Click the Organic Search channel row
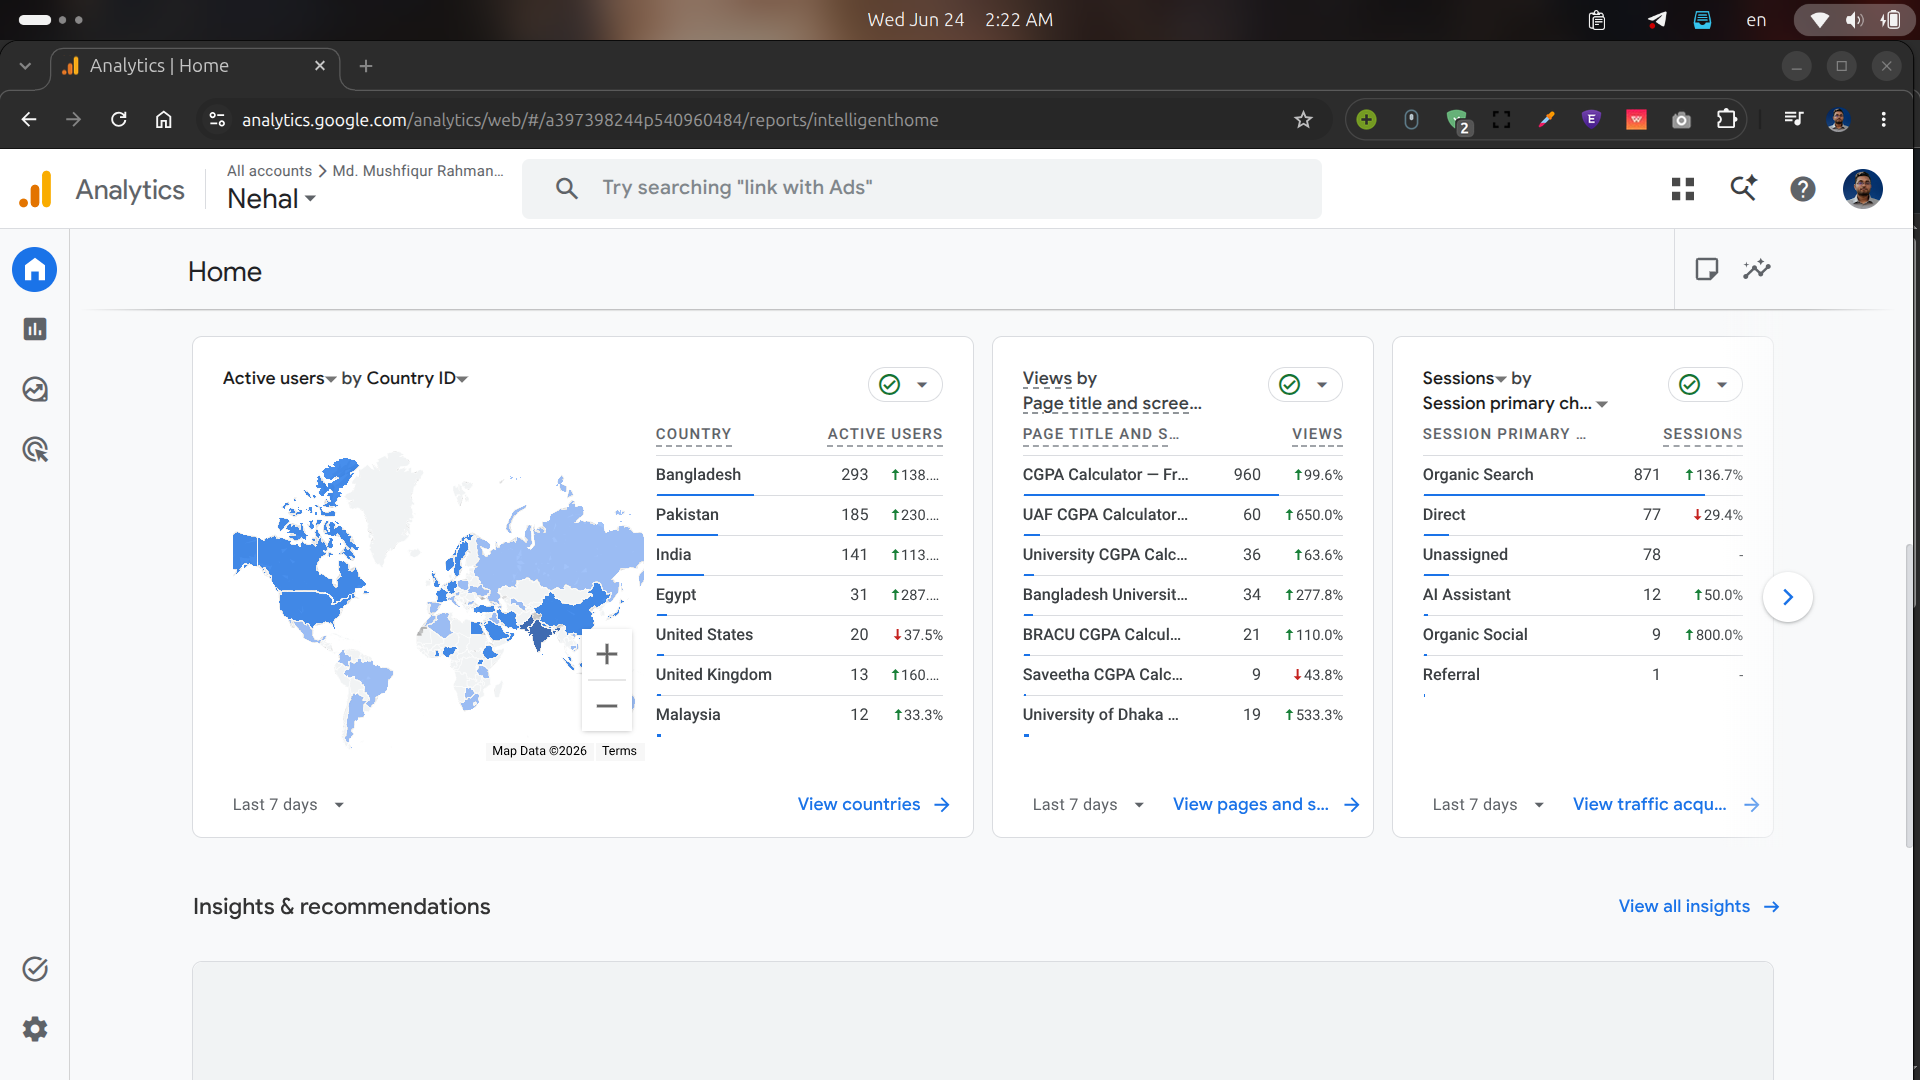This screenshot has height=1080, width=1920. 1582,475
